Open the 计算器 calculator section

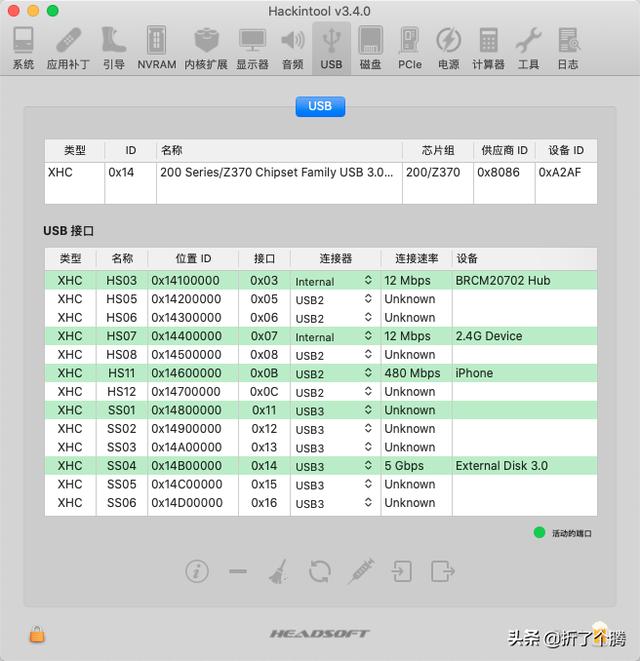point(488,48)
